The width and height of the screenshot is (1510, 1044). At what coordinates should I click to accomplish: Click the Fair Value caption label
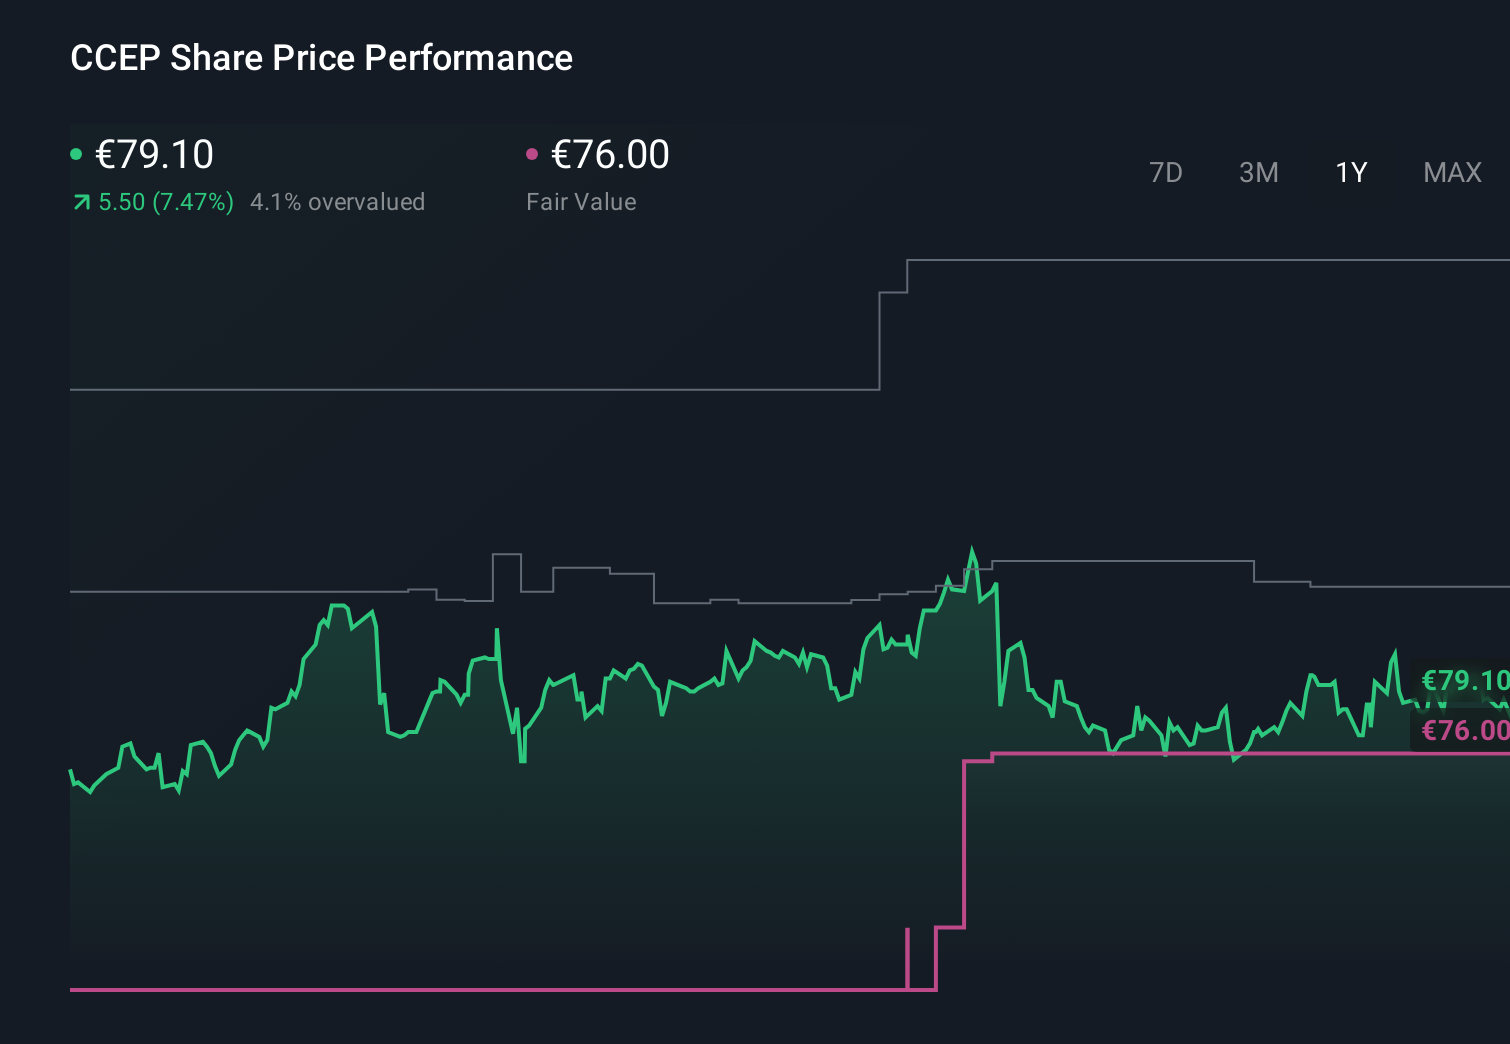582,201
